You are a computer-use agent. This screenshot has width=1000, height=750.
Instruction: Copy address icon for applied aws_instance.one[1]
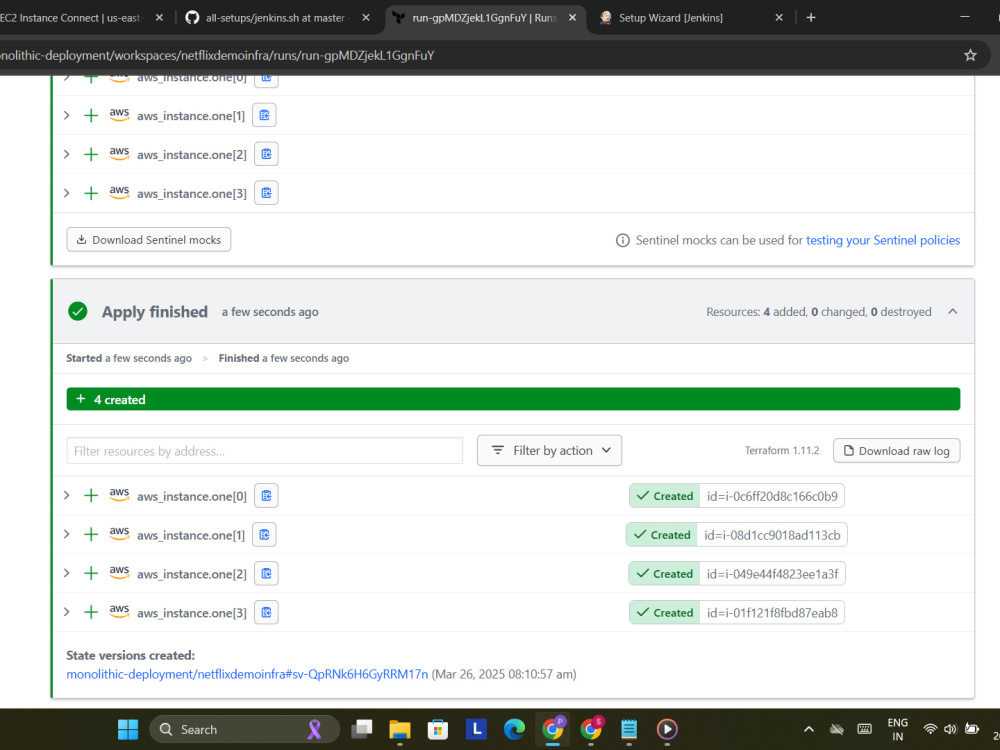[x=264, y=535]
